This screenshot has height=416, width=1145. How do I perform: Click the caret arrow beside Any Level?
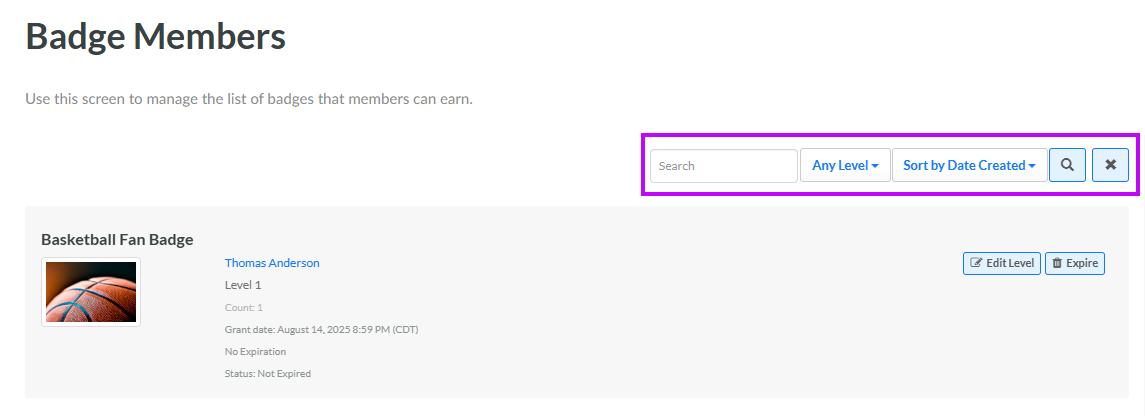point(875,166)
